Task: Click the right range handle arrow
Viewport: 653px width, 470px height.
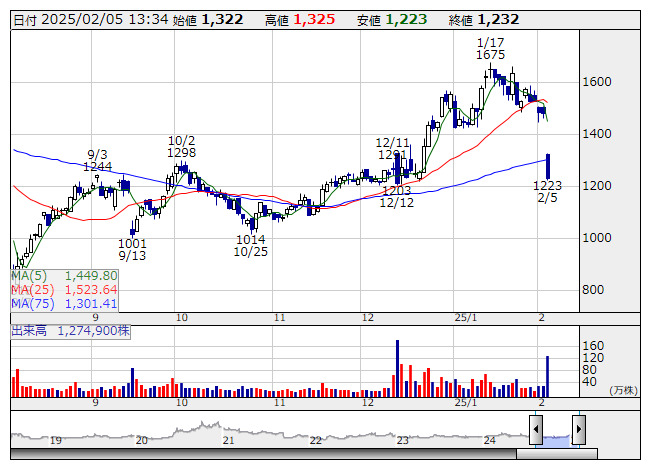Action: pyautogui.click(x=578, y=431)
